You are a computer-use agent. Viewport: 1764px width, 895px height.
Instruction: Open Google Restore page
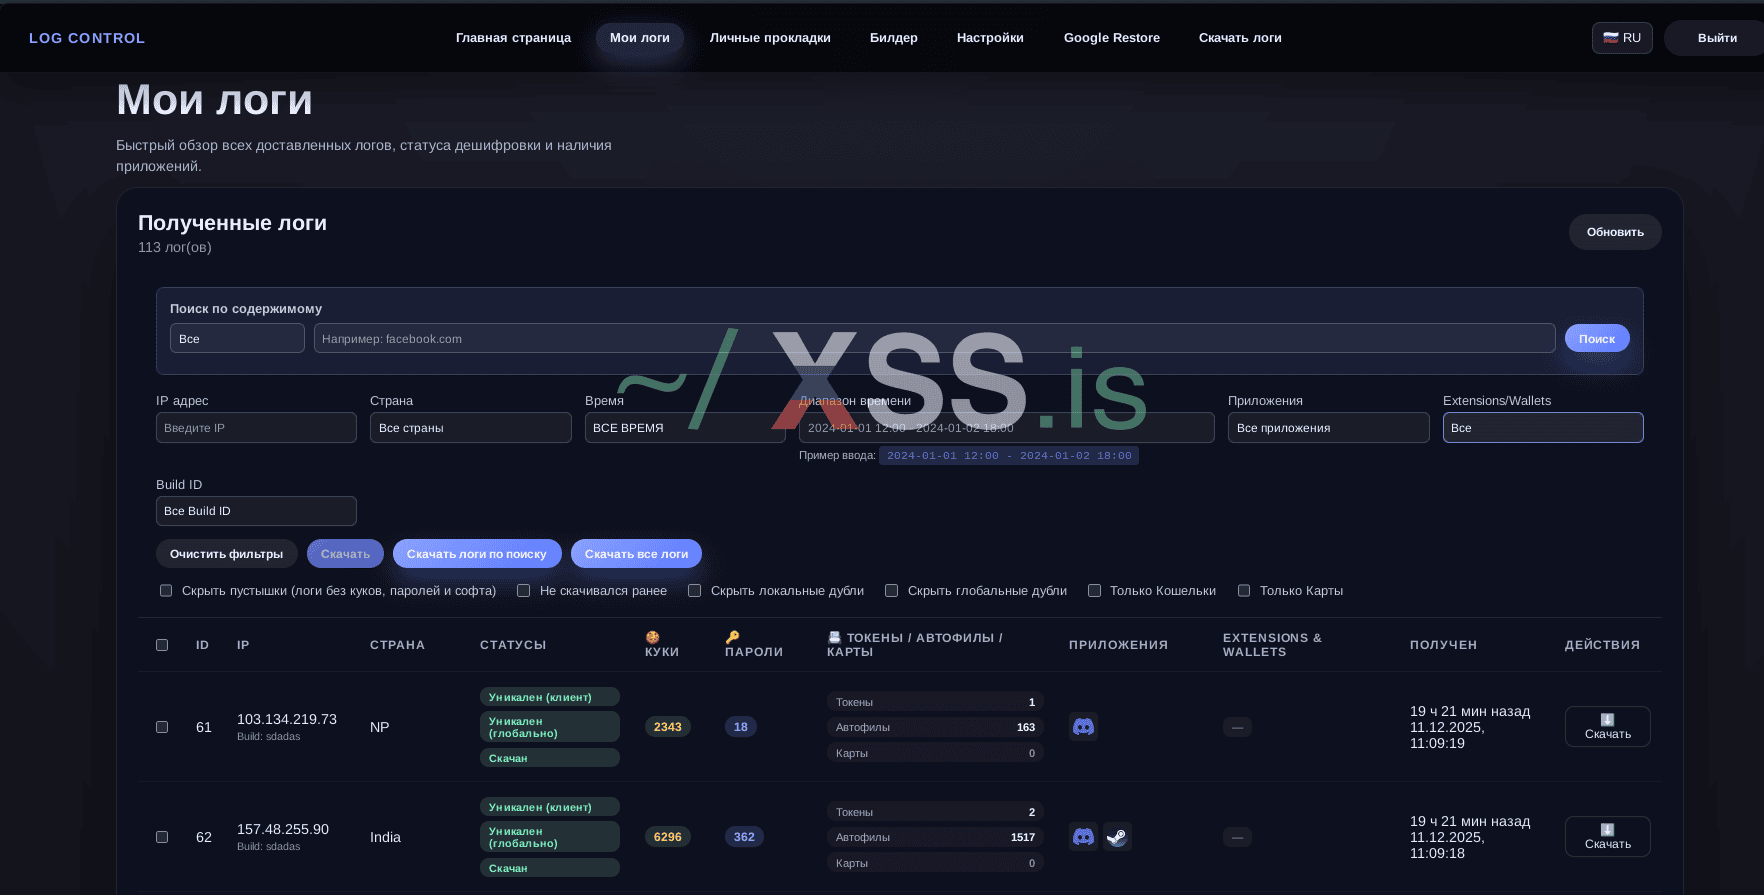pos(1112,38)
